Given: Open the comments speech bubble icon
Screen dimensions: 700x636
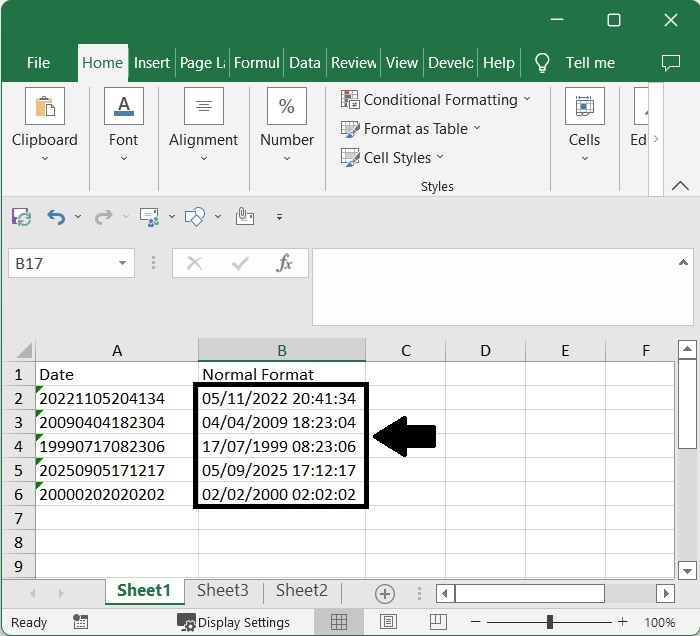Looking at the screenshot, I should click(x=671, y=62).
